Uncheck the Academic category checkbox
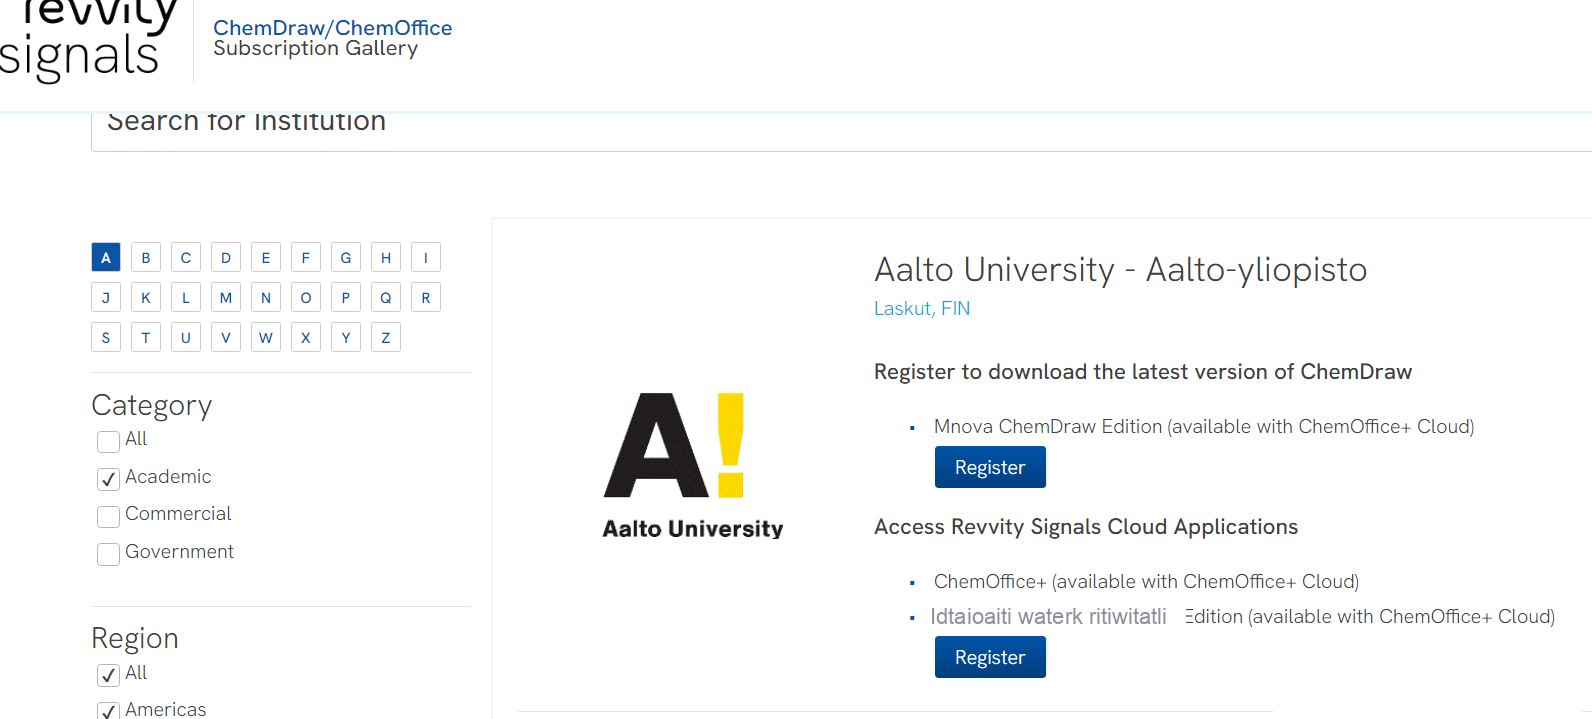This screenshot has width=1592, height=719. (x=109, y=480)
